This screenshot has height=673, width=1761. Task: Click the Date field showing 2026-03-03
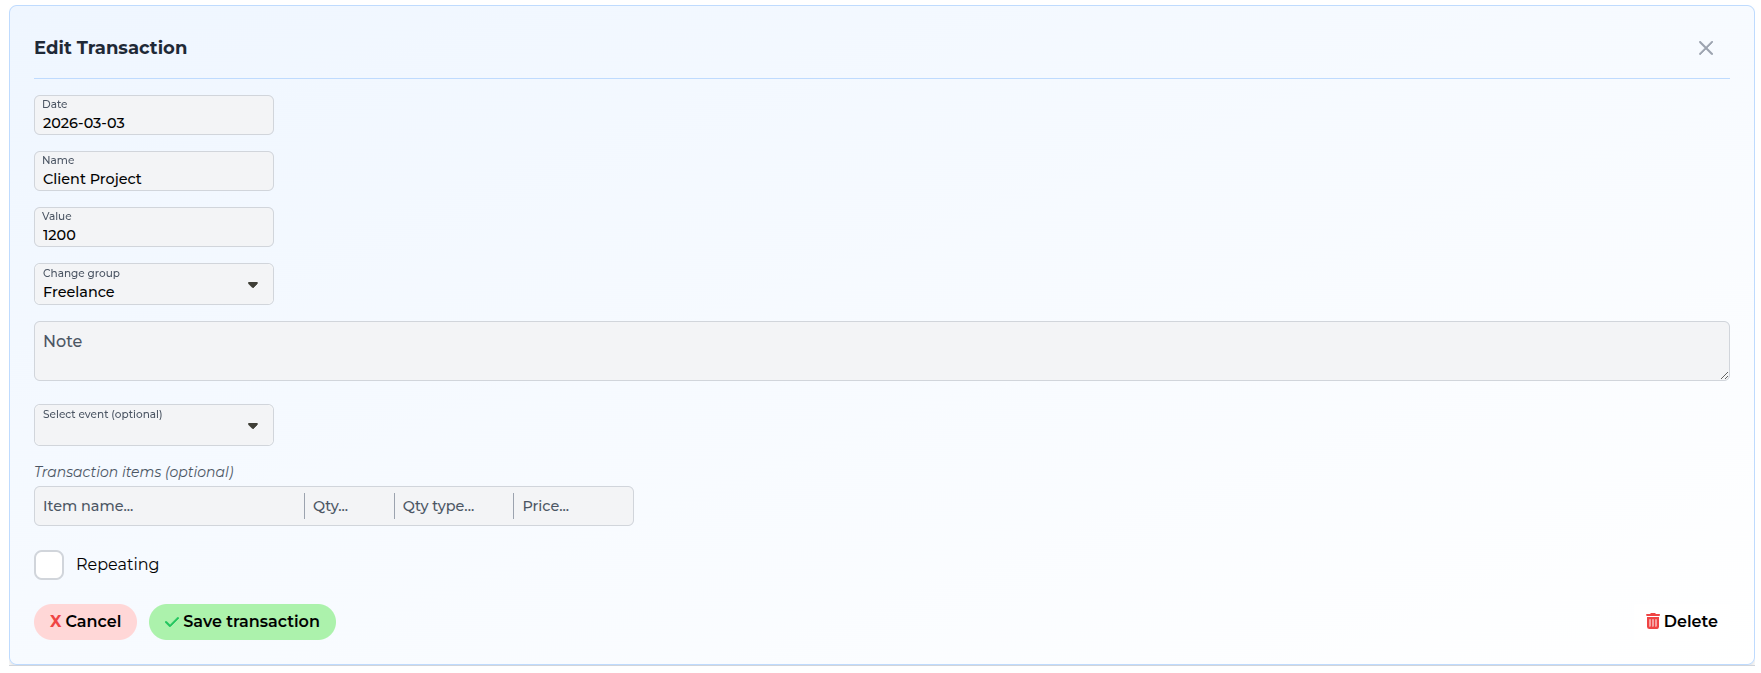[153, 115]
